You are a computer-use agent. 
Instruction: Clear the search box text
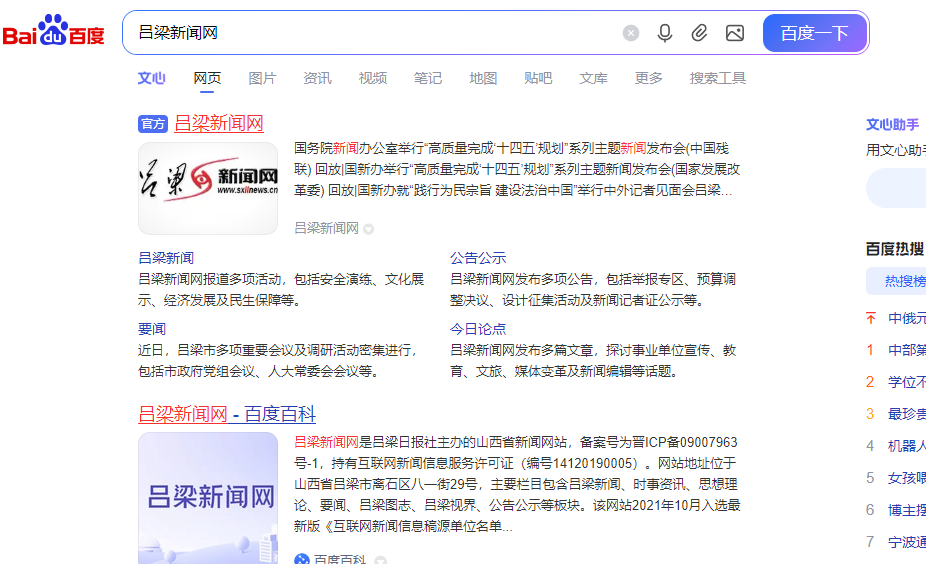coord(631,33)
